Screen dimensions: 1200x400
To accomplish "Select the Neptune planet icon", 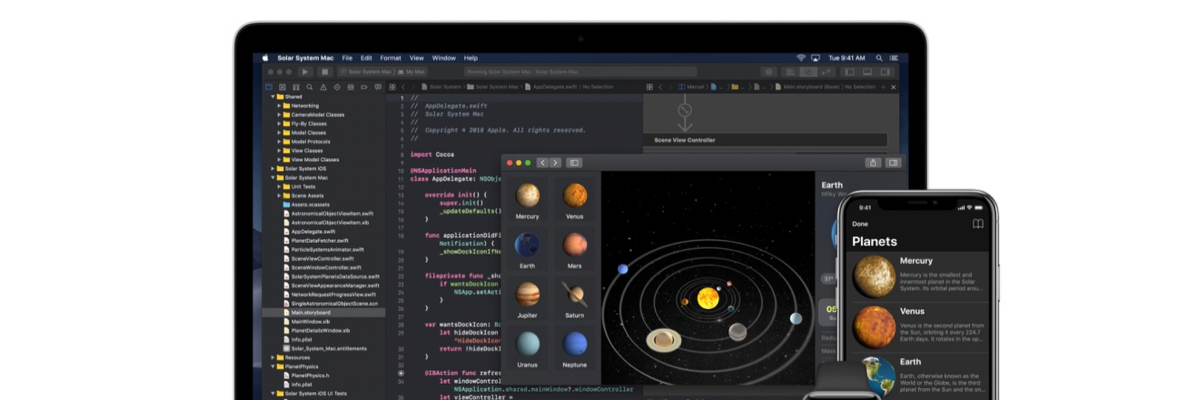I will [574, 344].
